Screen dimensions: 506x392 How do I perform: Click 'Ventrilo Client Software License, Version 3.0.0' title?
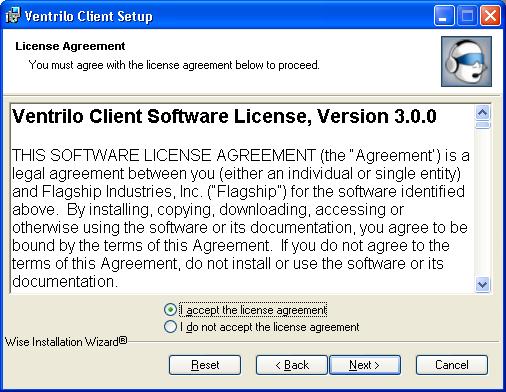click(224, 116)
